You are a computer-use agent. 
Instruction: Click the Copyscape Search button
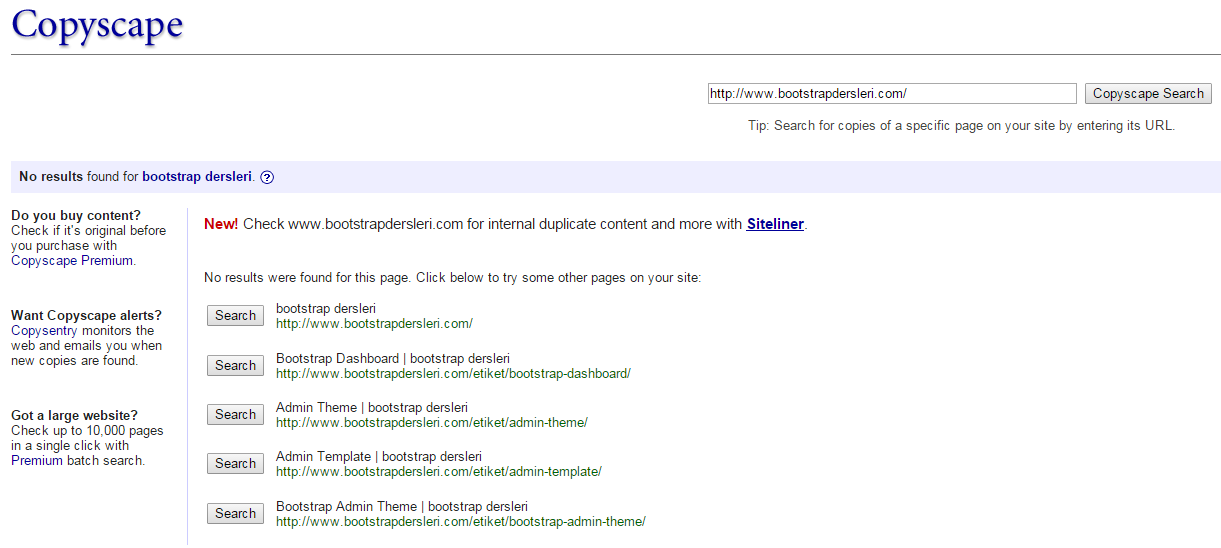click(x=1148, y=93)
